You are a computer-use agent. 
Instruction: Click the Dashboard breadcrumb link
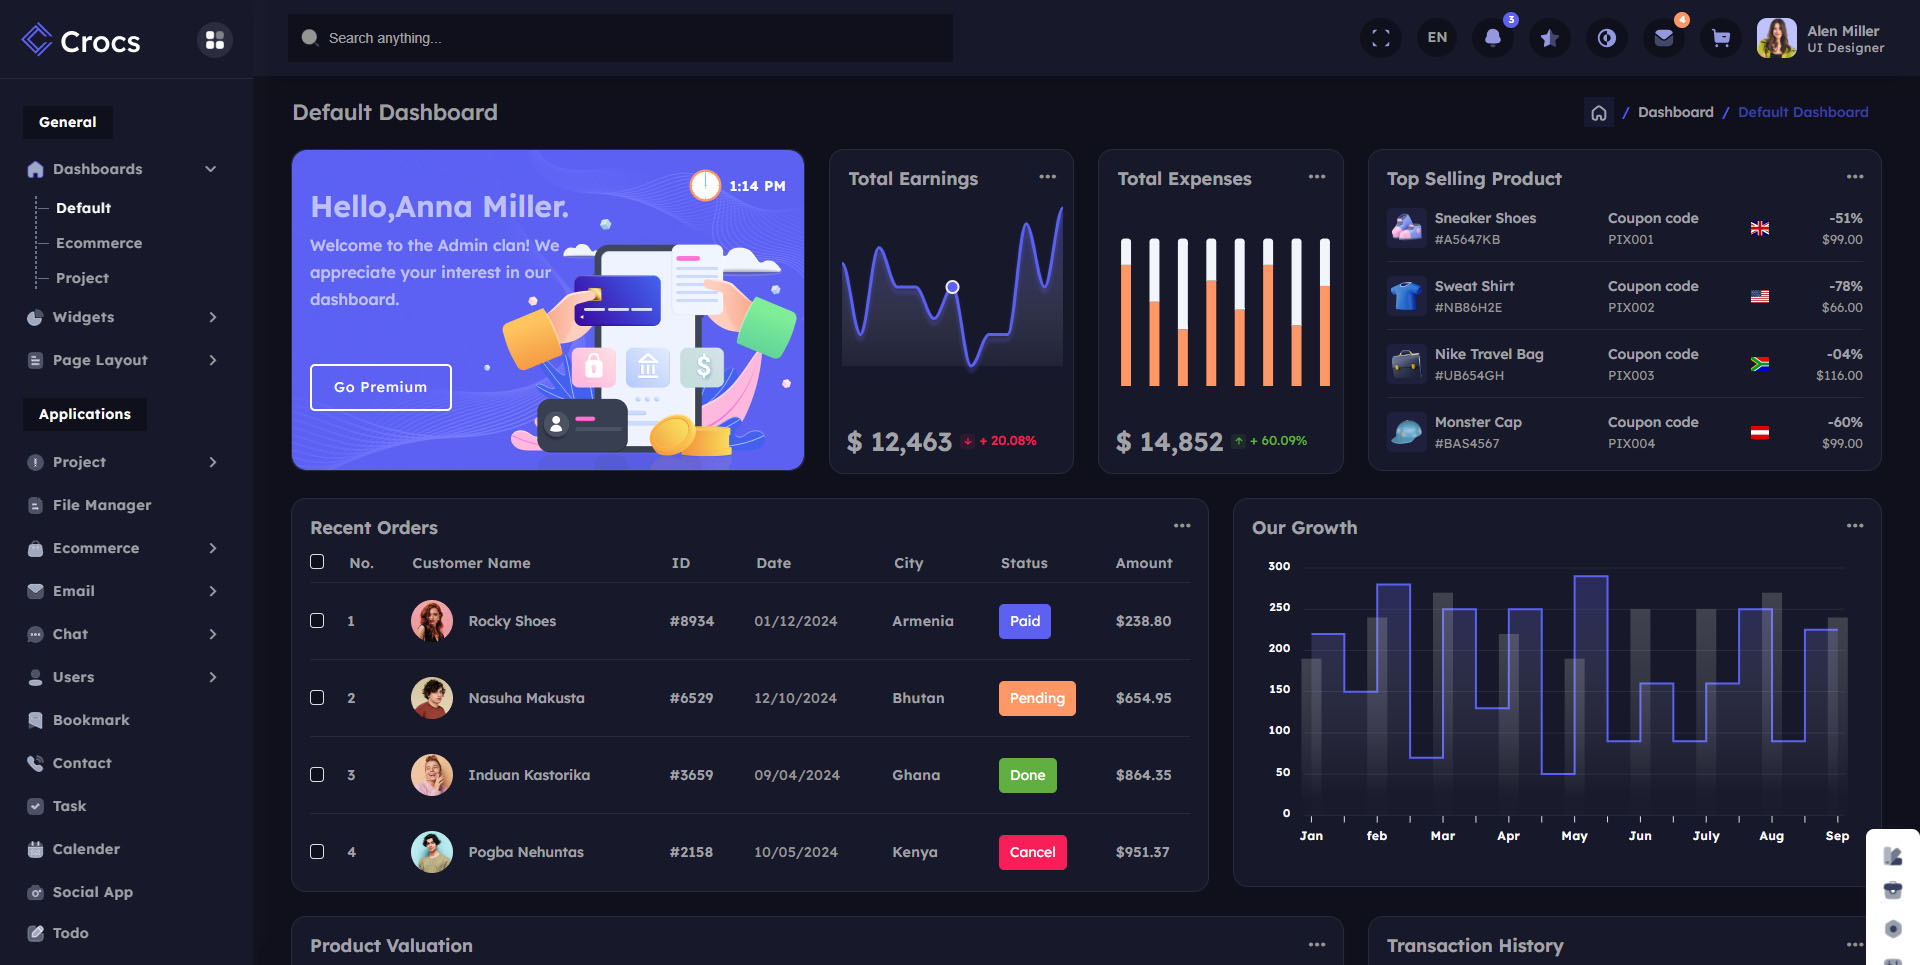click(x=1675, y=112)
